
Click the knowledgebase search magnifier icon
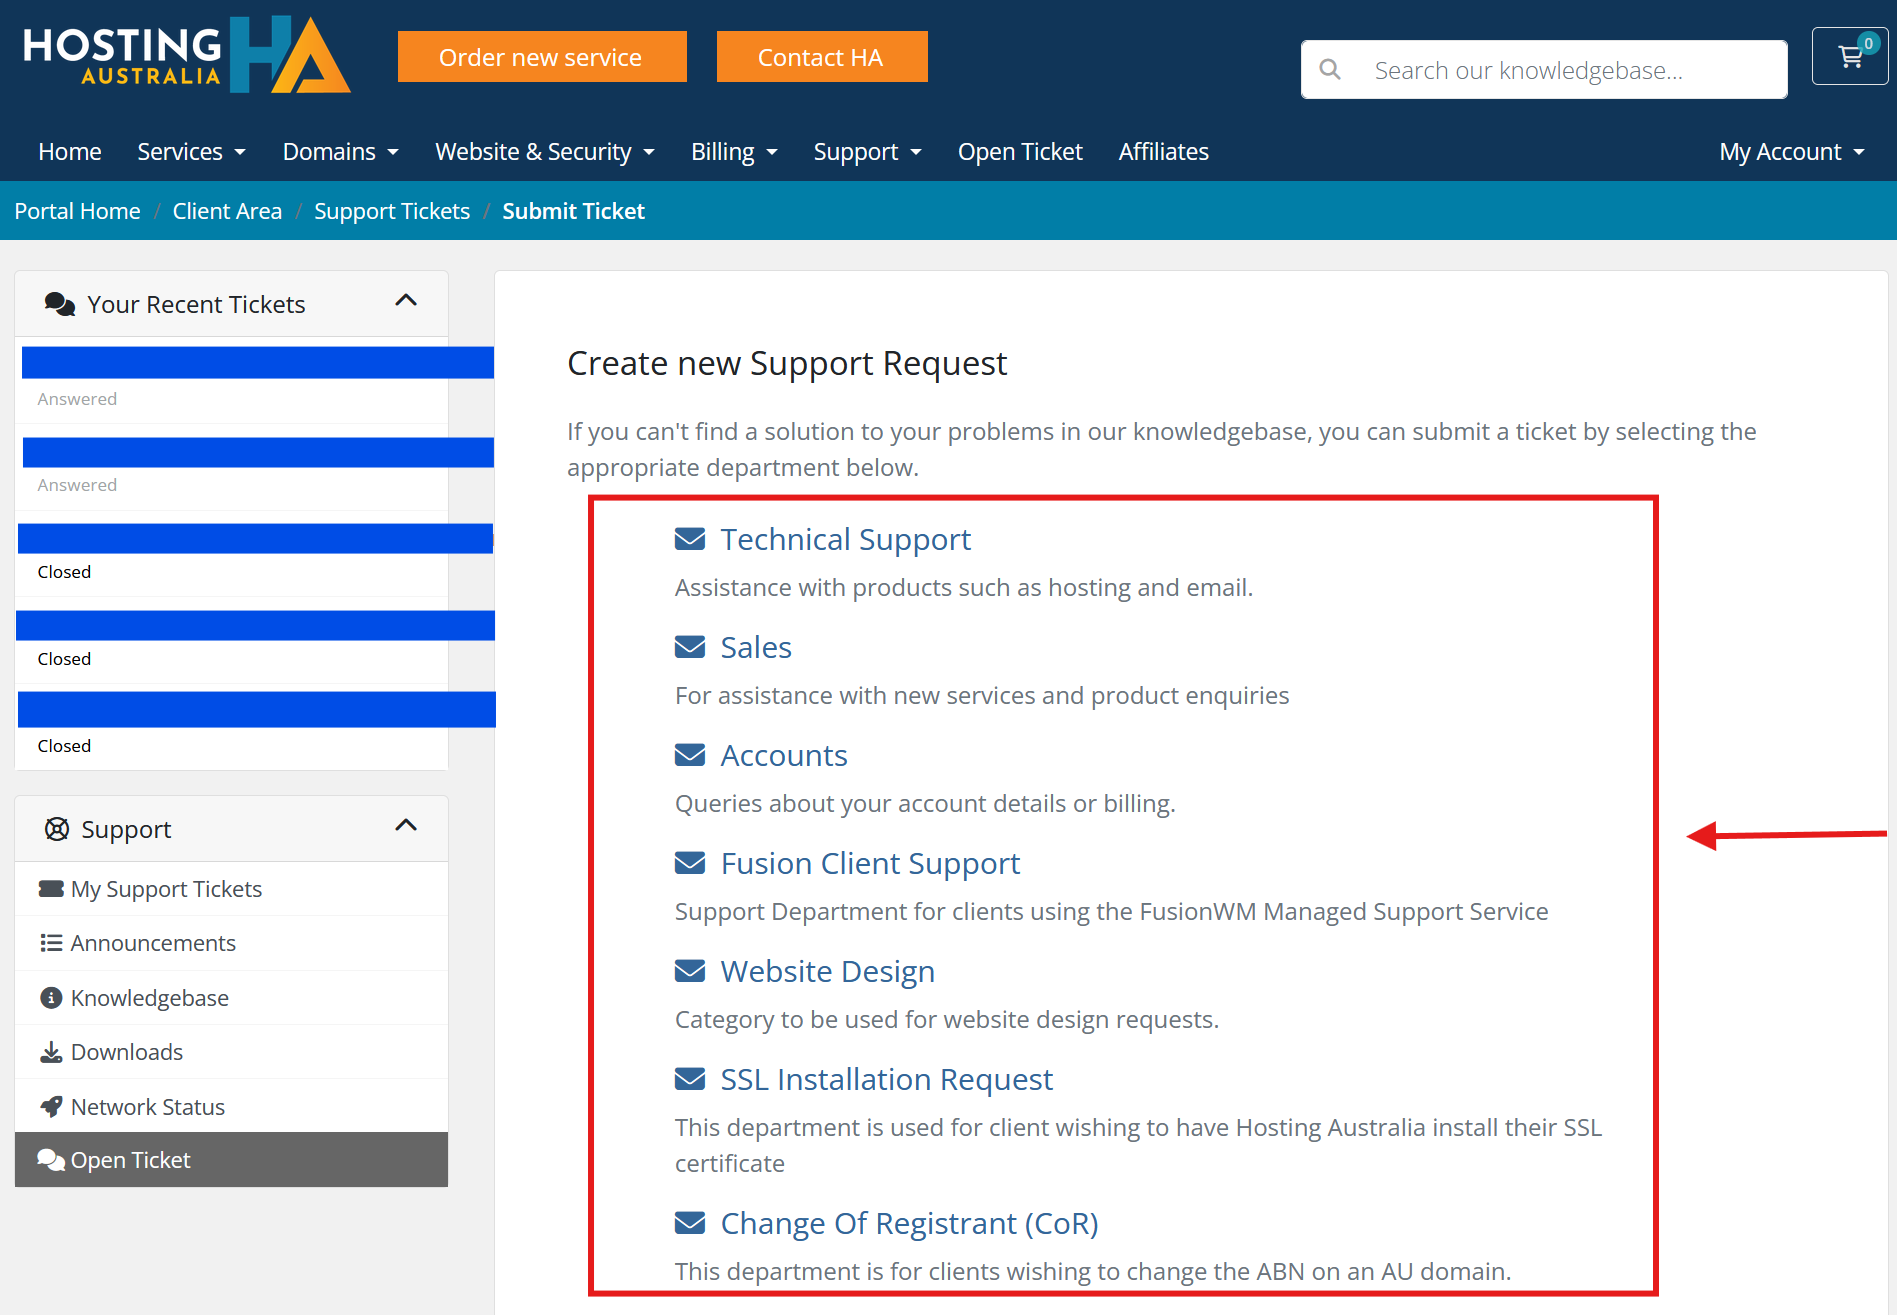[1330, 70]
